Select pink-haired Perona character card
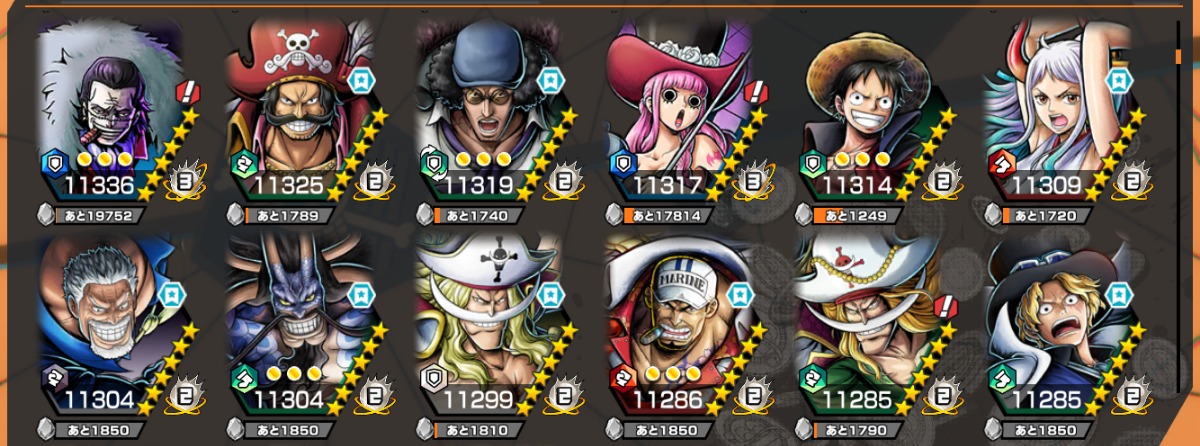 pyautogui.click(x=682, y=112)
